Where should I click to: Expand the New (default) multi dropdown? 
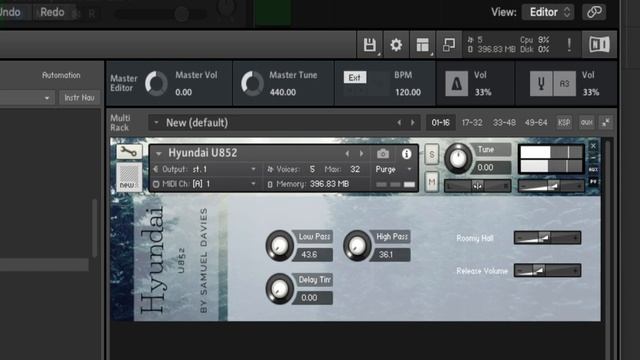point(156,122)
